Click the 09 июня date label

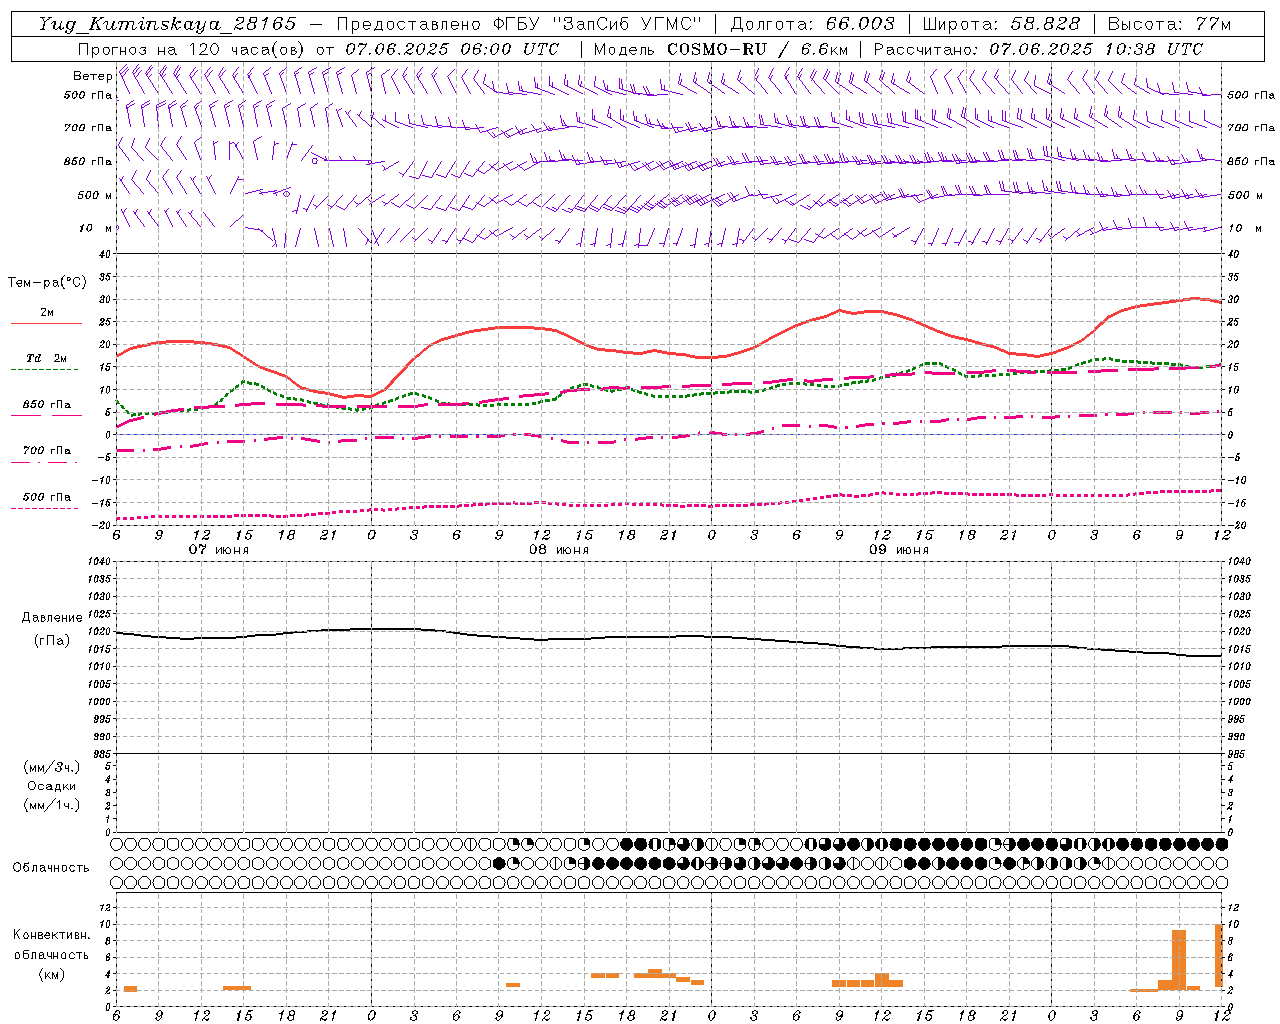(898, 550)
